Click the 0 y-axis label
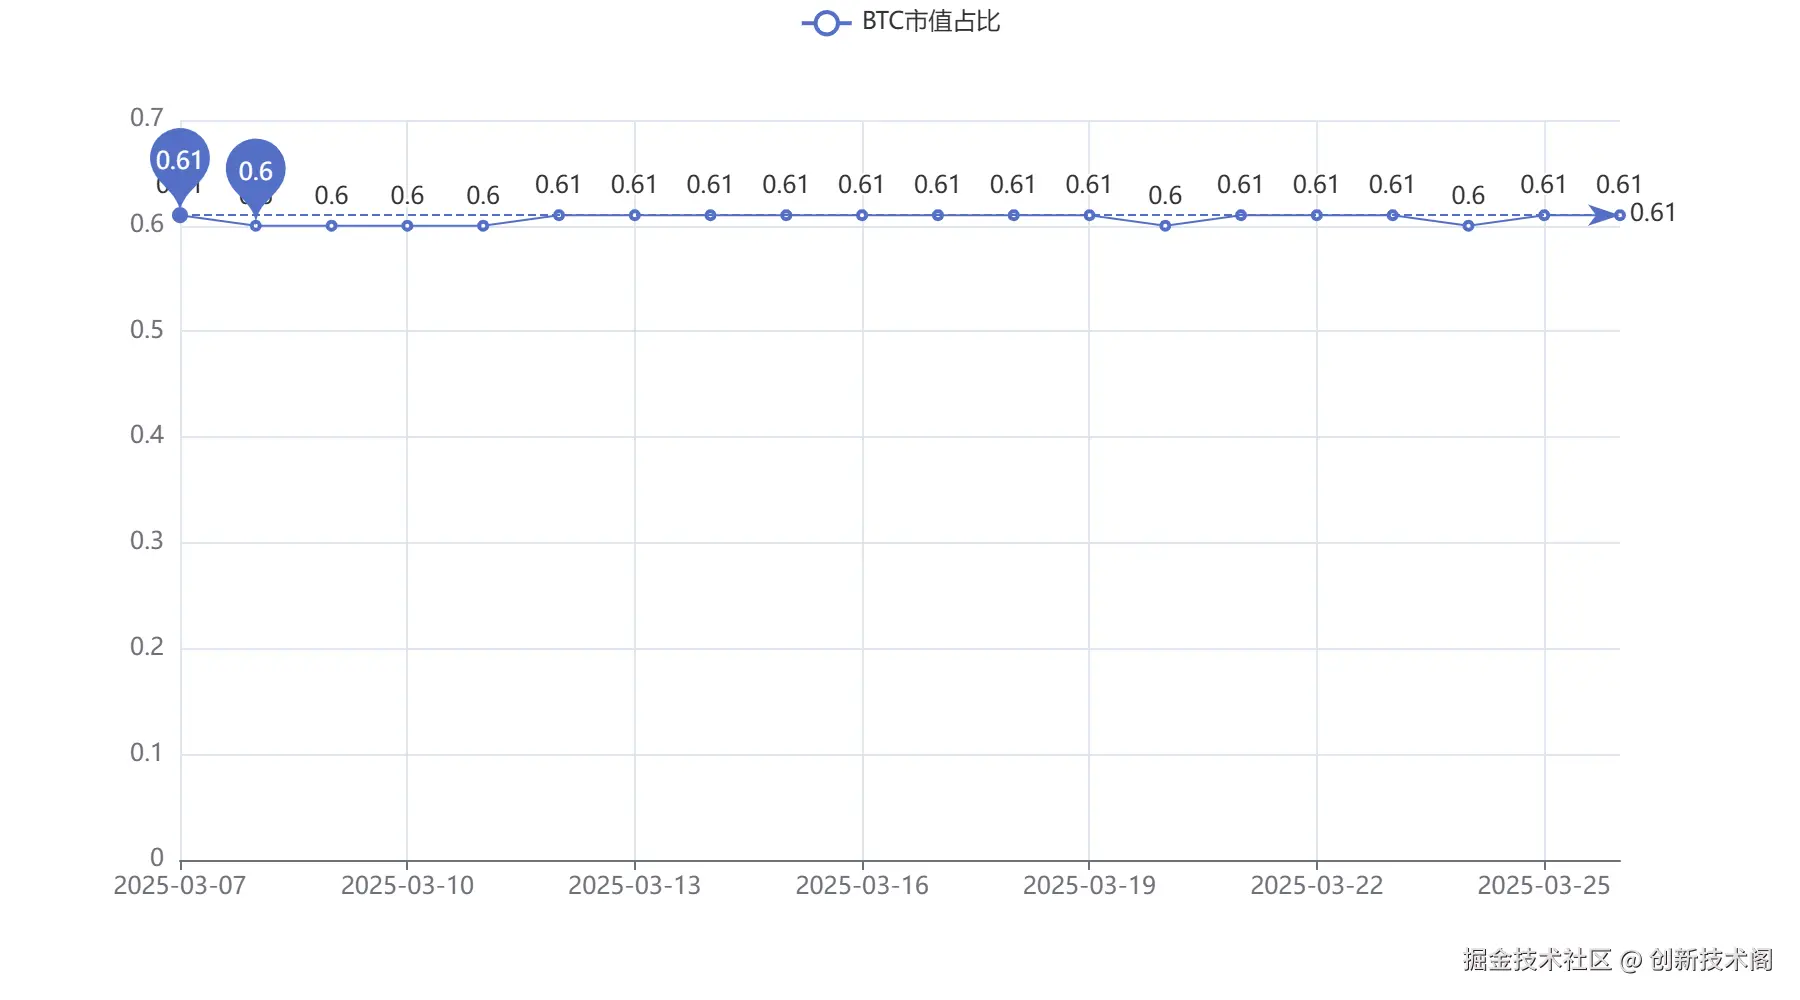Screen dimensions: 1800x1000 [157, 858]
